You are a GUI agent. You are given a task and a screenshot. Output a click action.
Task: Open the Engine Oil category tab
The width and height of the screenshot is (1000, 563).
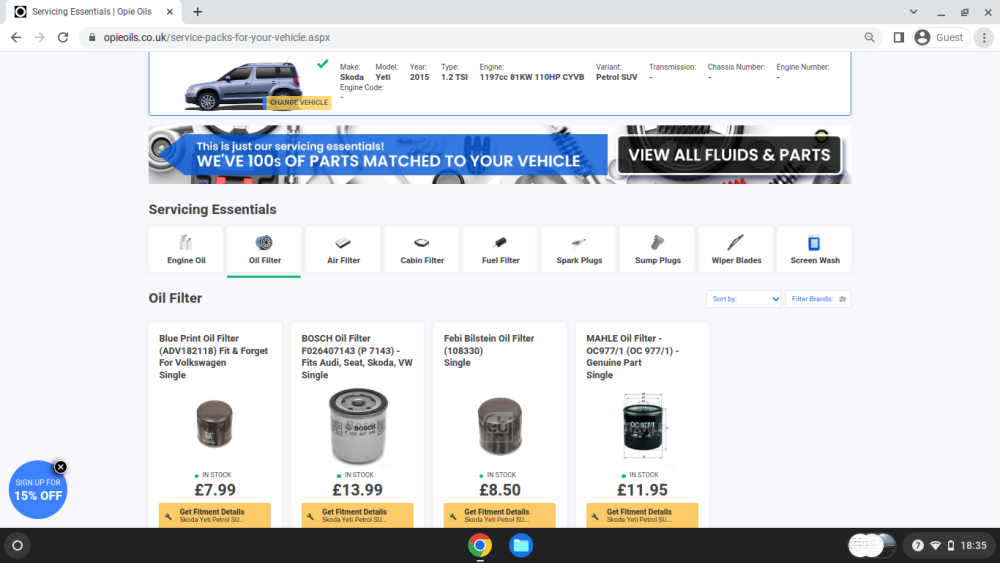click(186, 249)
